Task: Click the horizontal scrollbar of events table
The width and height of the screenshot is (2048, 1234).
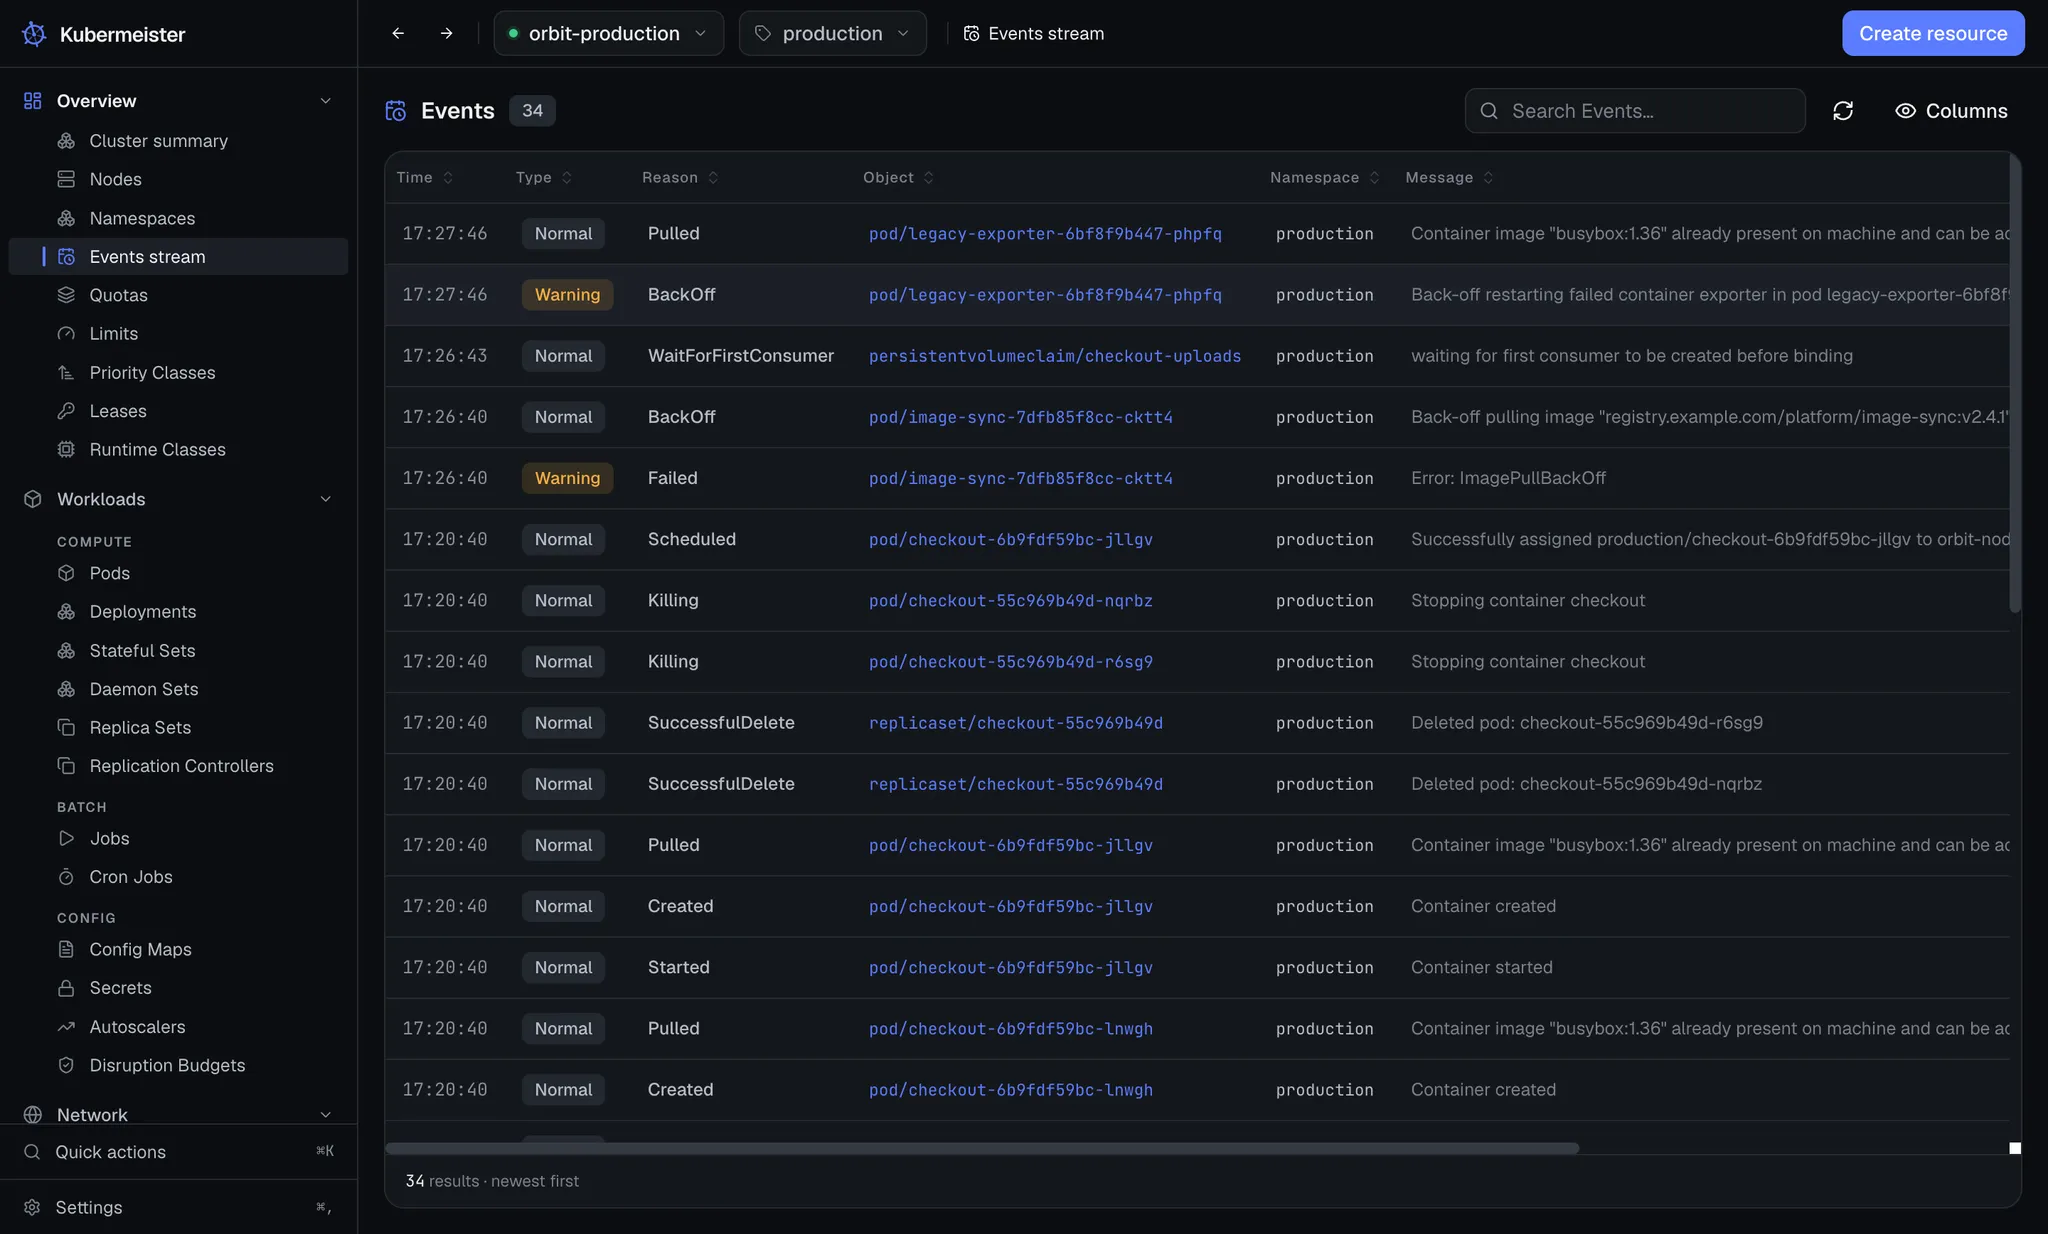Action: 982,1148
